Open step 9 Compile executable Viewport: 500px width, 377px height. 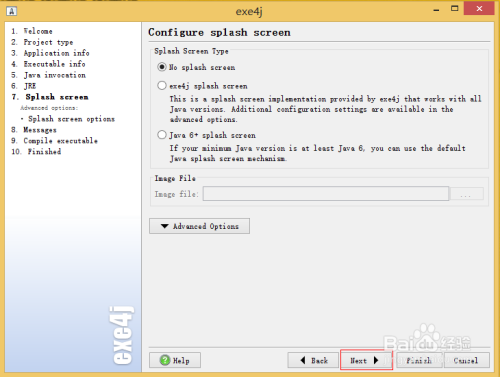click(x=55, y=141)
